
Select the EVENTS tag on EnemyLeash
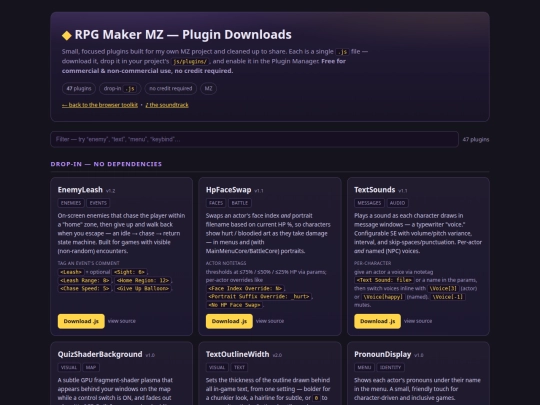tap(98, 203)
